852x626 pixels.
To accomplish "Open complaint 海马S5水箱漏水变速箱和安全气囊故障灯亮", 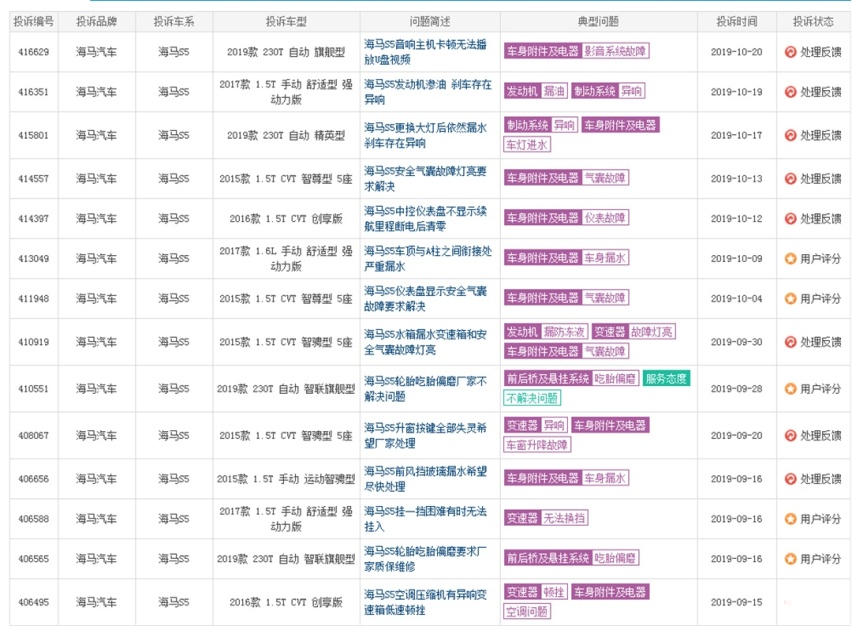I will pyautogui.click(x=425, y=342).
